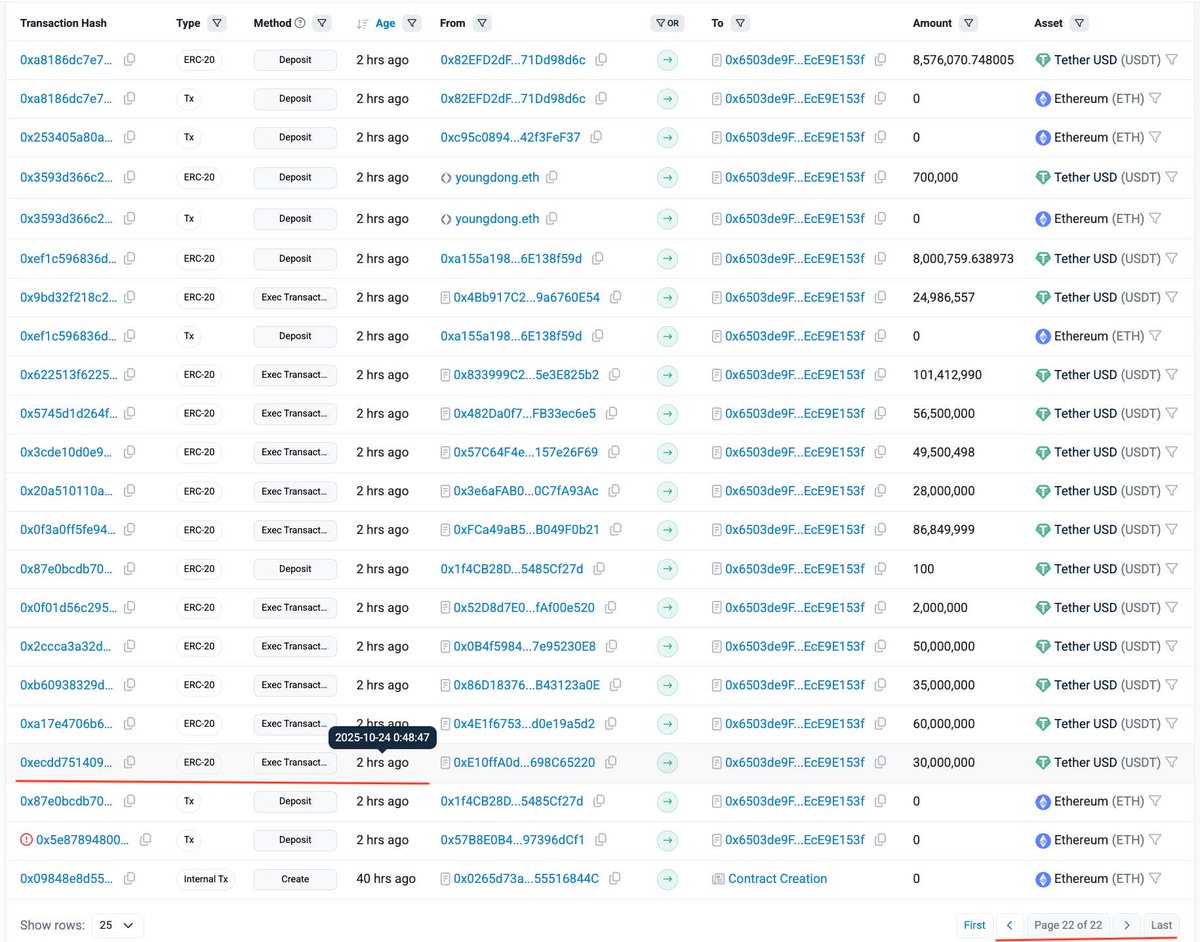Copy to address in 30,000,000 row
This screenshot has width=1200, height=942.
[880, 762]
